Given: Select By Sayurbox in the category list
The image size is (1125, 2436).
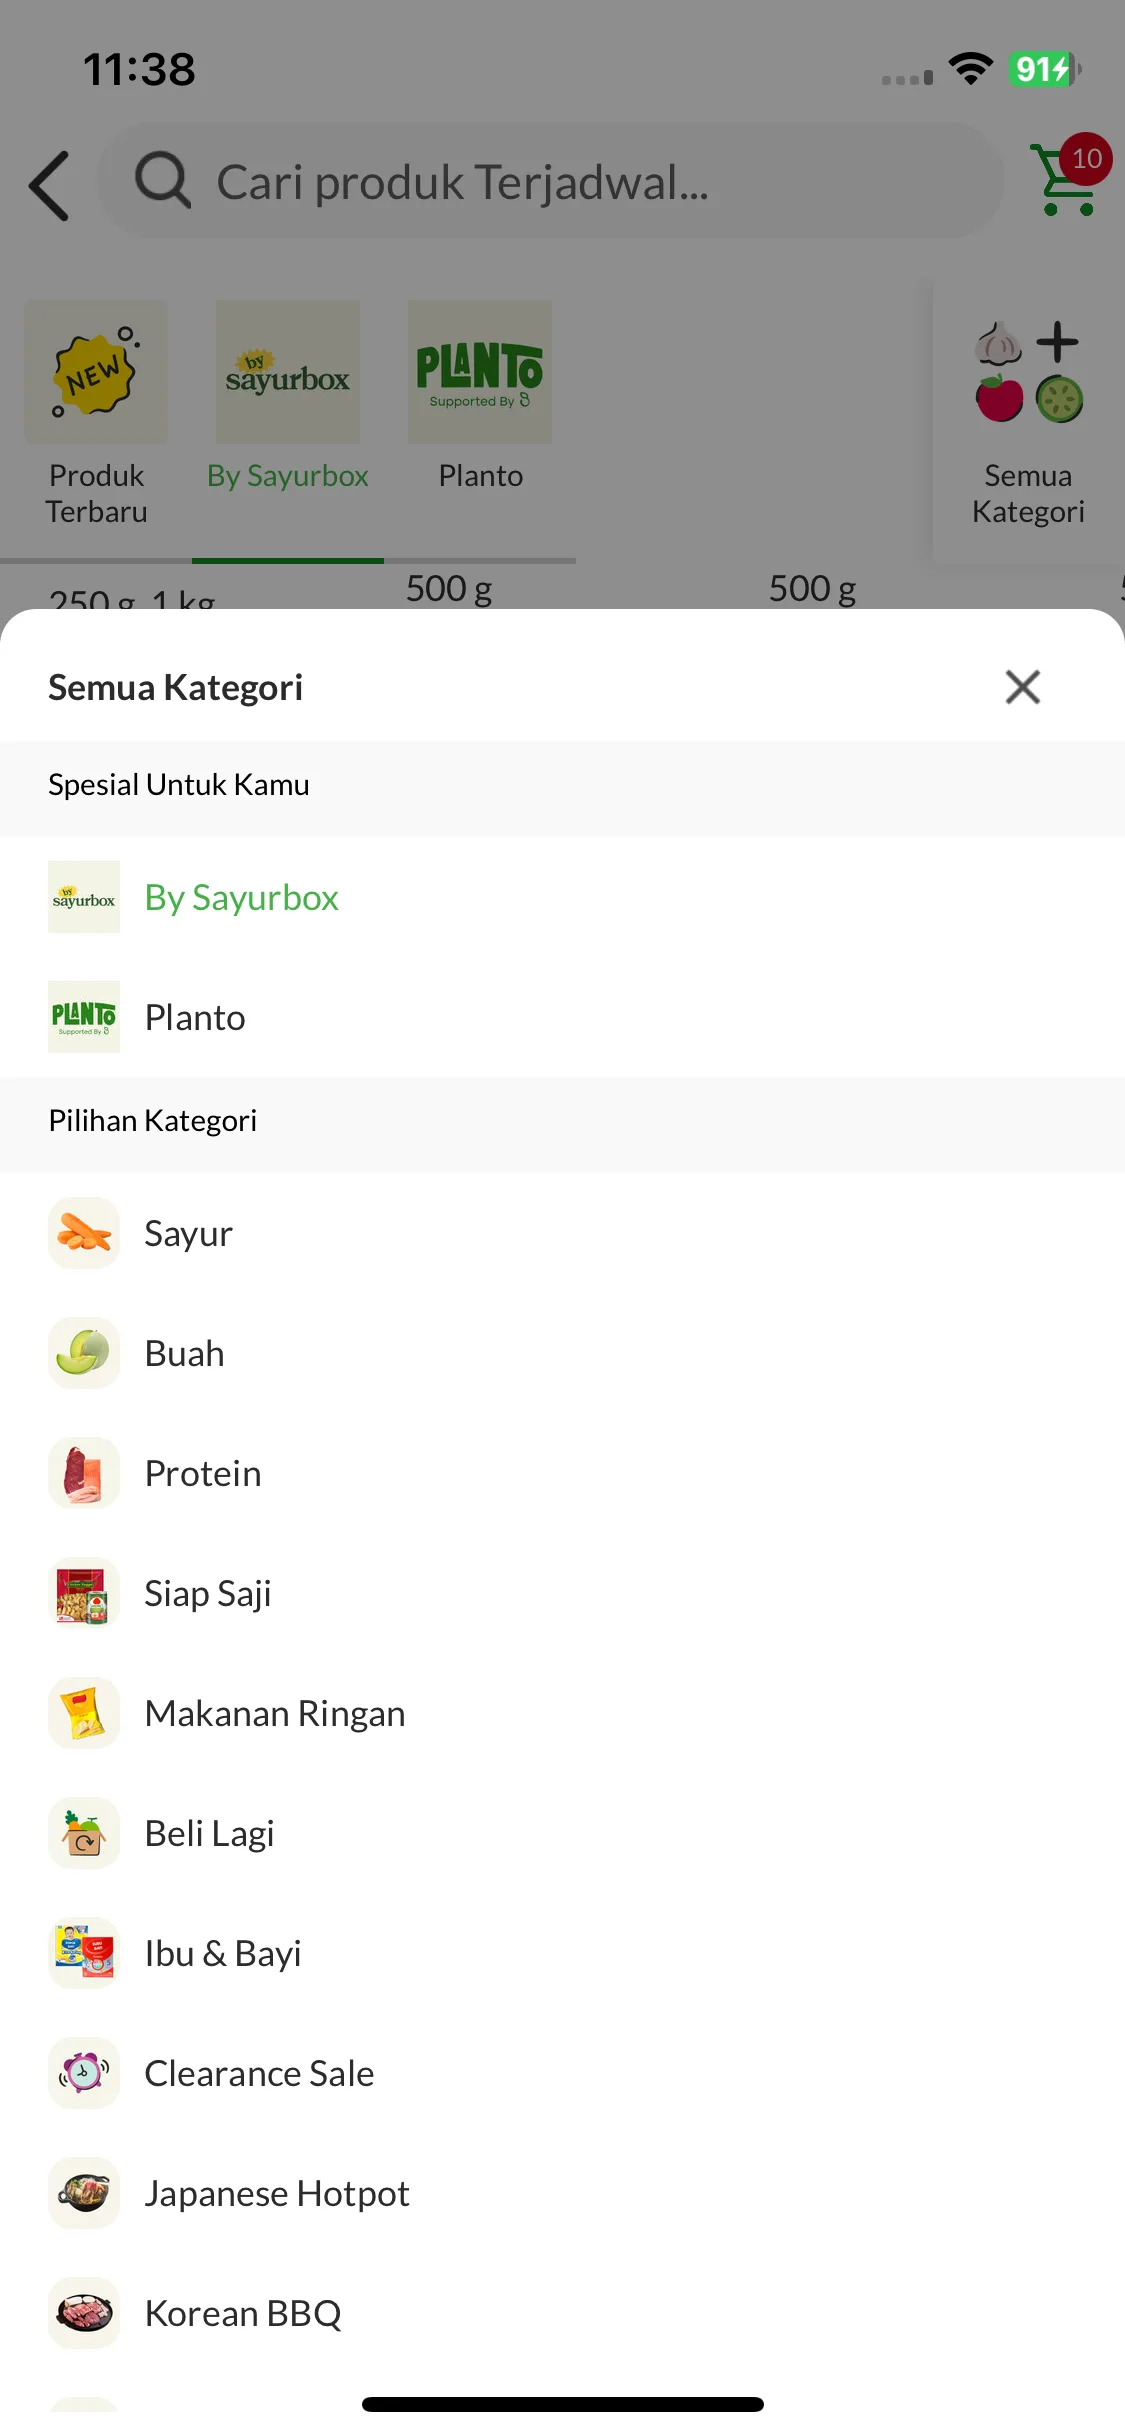Looking at the screenshot, I should (x=562, y=897).
